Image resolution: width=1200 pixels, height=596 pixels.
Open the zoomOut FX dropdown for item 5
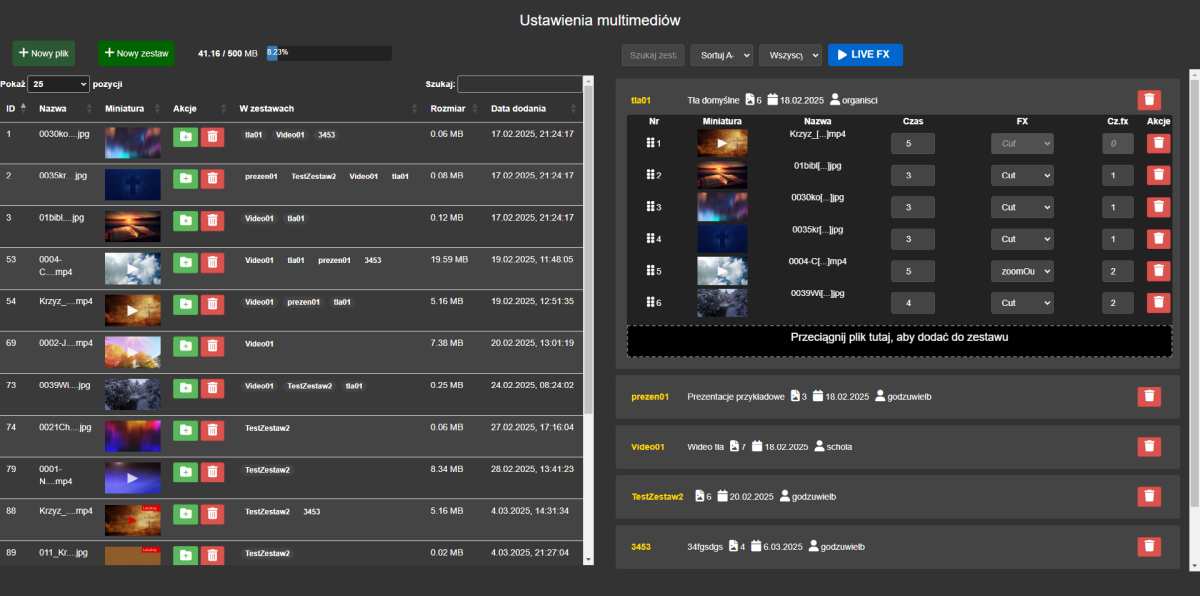coord(1021,271)
